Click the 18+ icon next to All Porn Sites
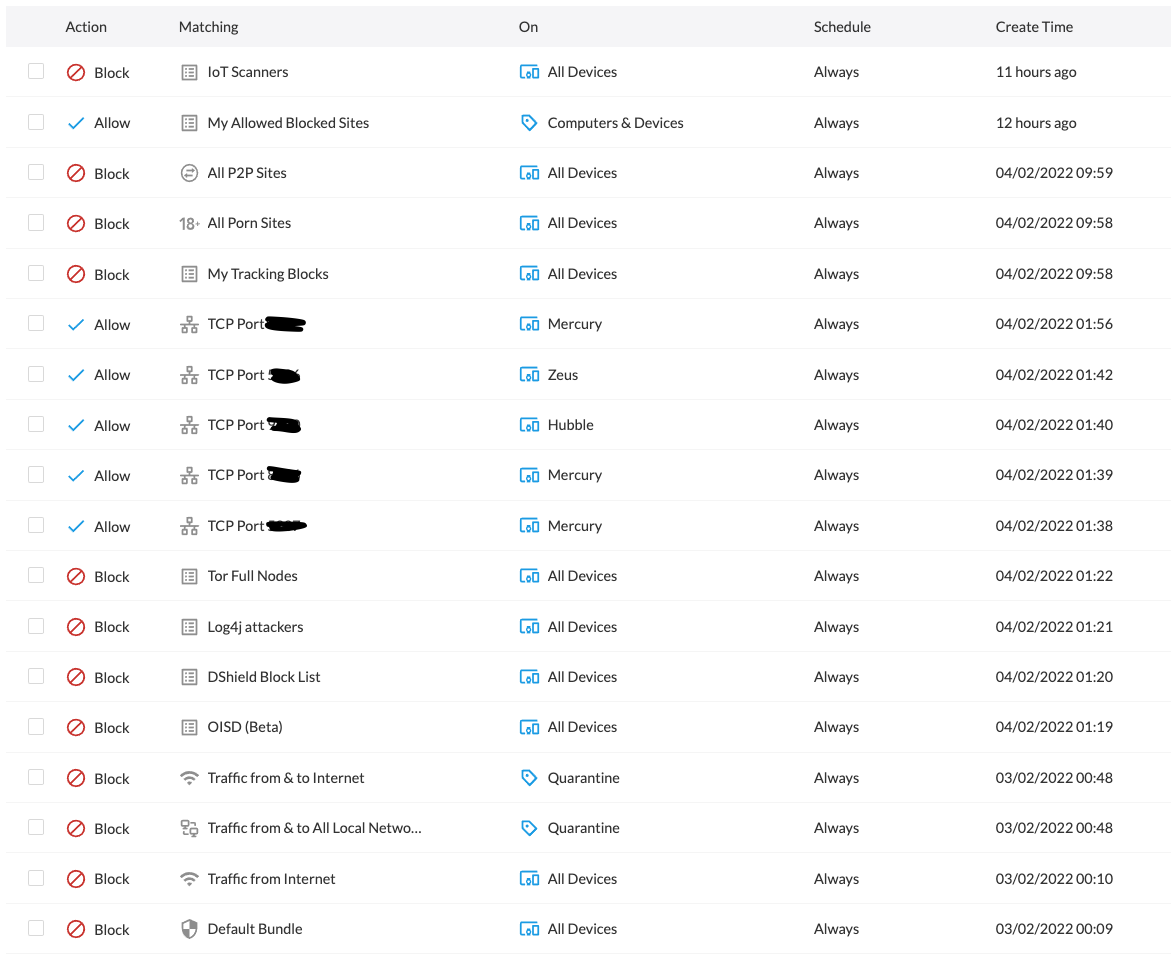 (189, 224)
